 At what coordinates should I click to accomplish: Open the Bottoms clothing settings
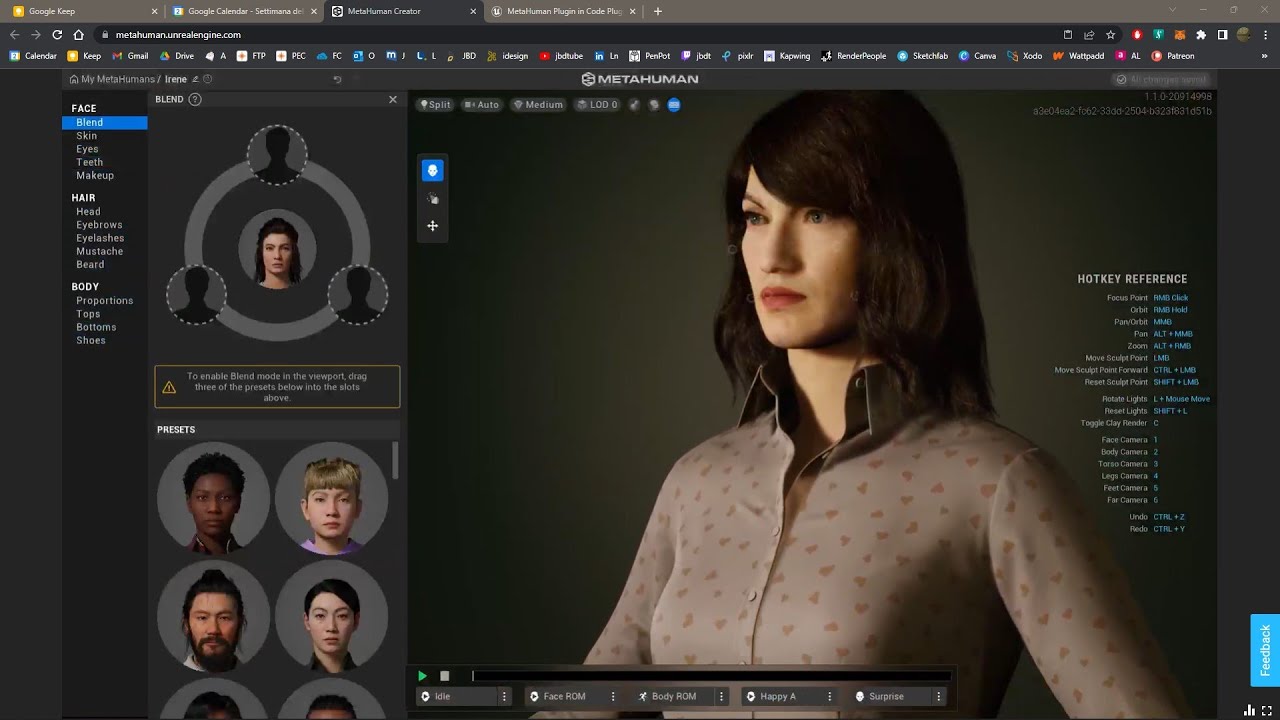[96, 327]
